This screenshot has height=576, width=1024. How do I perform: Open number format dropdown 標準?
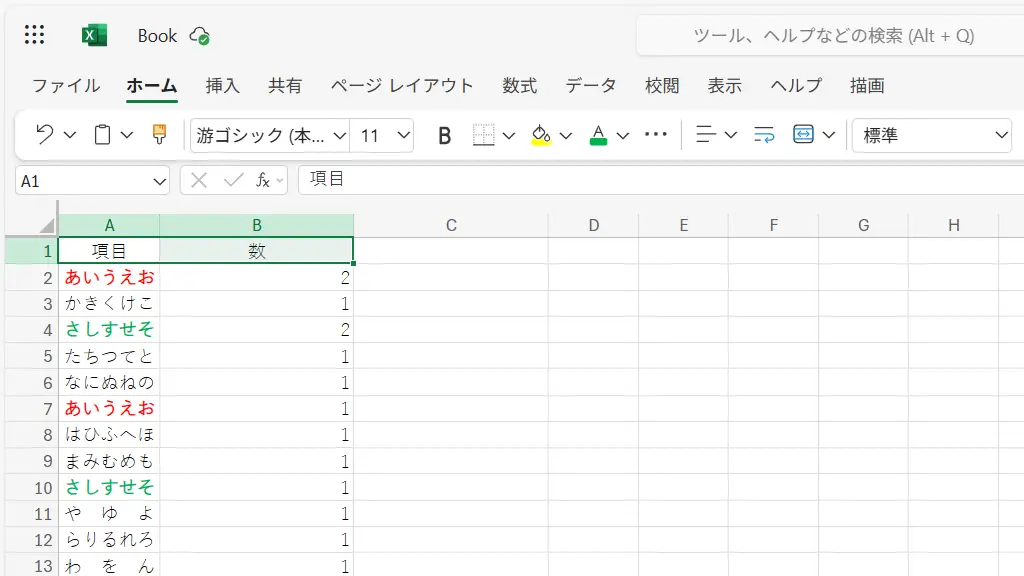932,135
